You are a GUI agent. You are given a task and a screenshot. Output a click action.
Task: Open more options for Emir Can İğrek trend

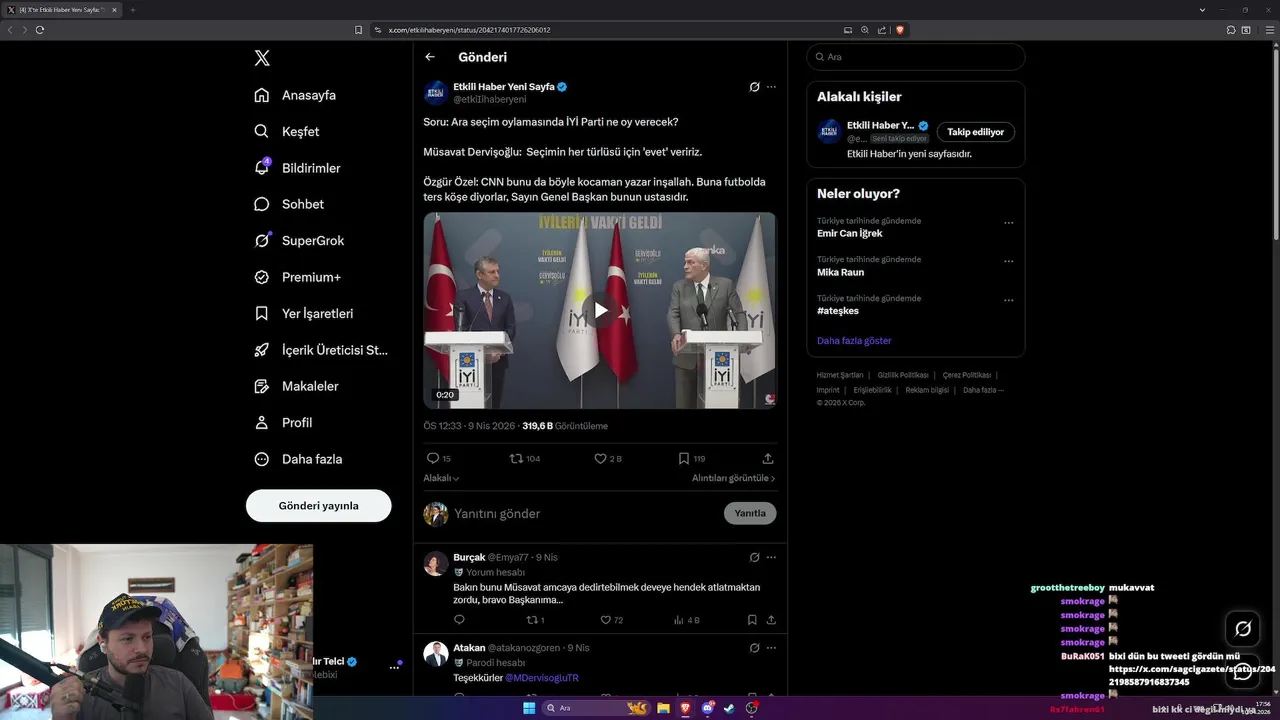tap(1008, 222)
